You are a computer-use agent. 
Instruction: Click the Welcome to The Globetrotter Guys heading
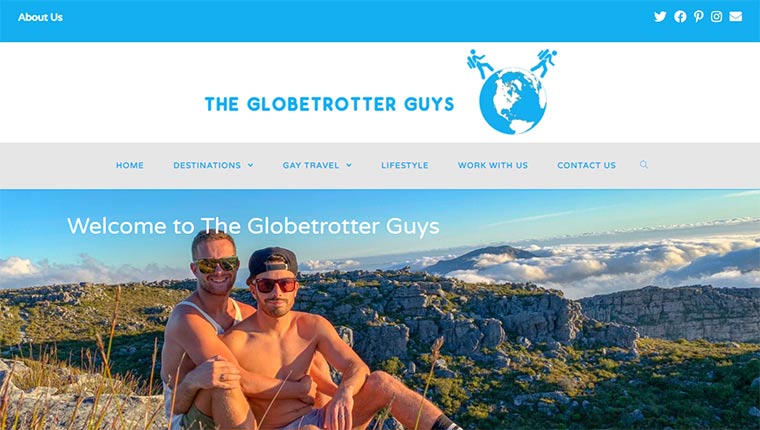(x=253, y=226)
